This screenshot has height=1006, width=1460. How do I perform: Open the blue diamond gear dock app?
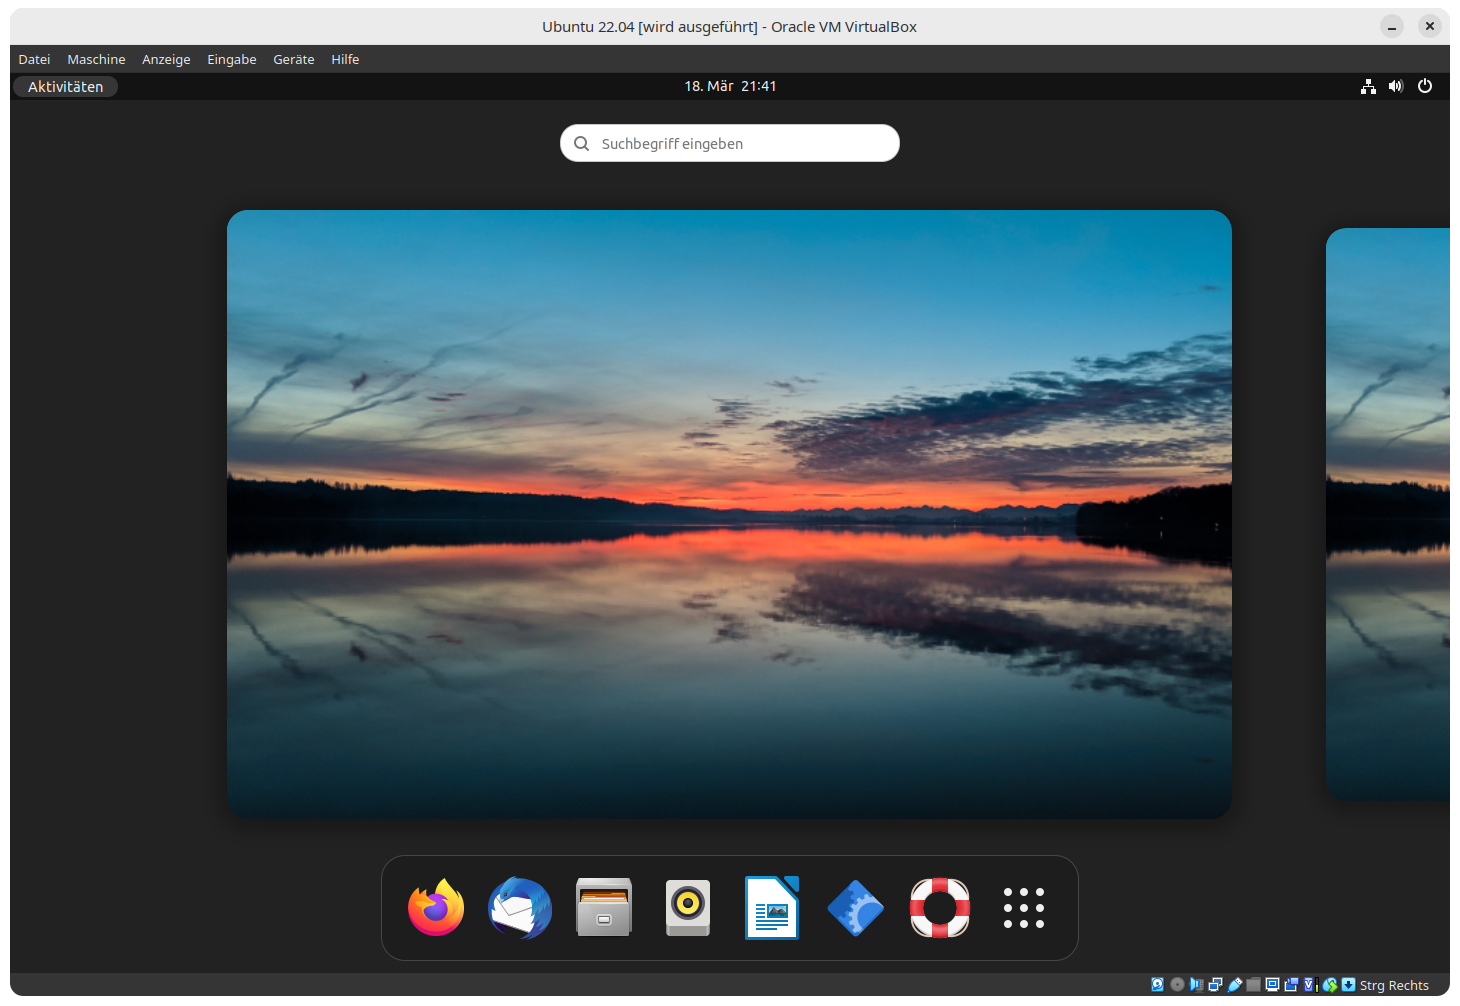coord(856,908)
